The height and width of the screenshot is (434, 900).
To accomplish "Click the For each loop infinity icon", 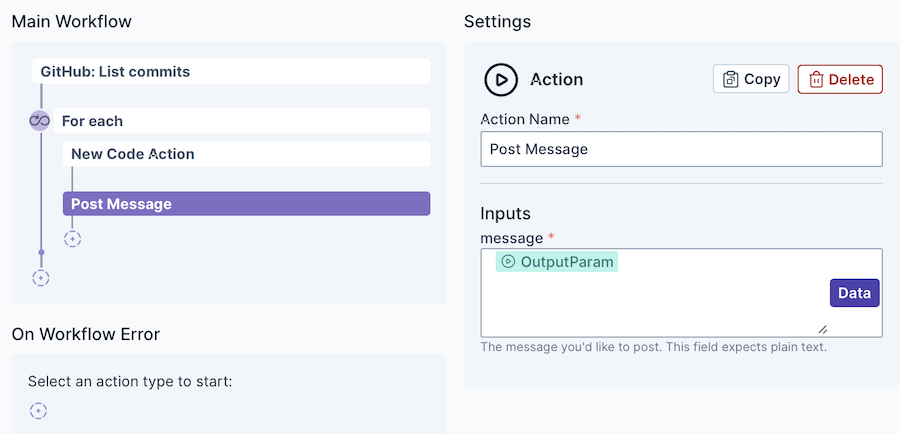I will pyautogui.click(x=40, y=121).
